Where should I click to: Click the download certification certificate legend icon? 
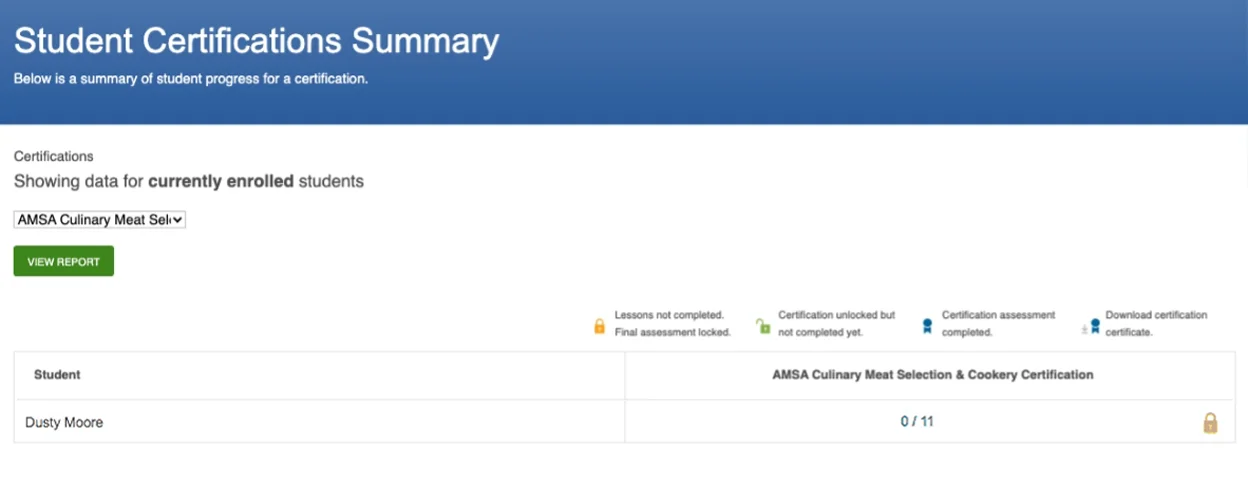click(1091, 325)
